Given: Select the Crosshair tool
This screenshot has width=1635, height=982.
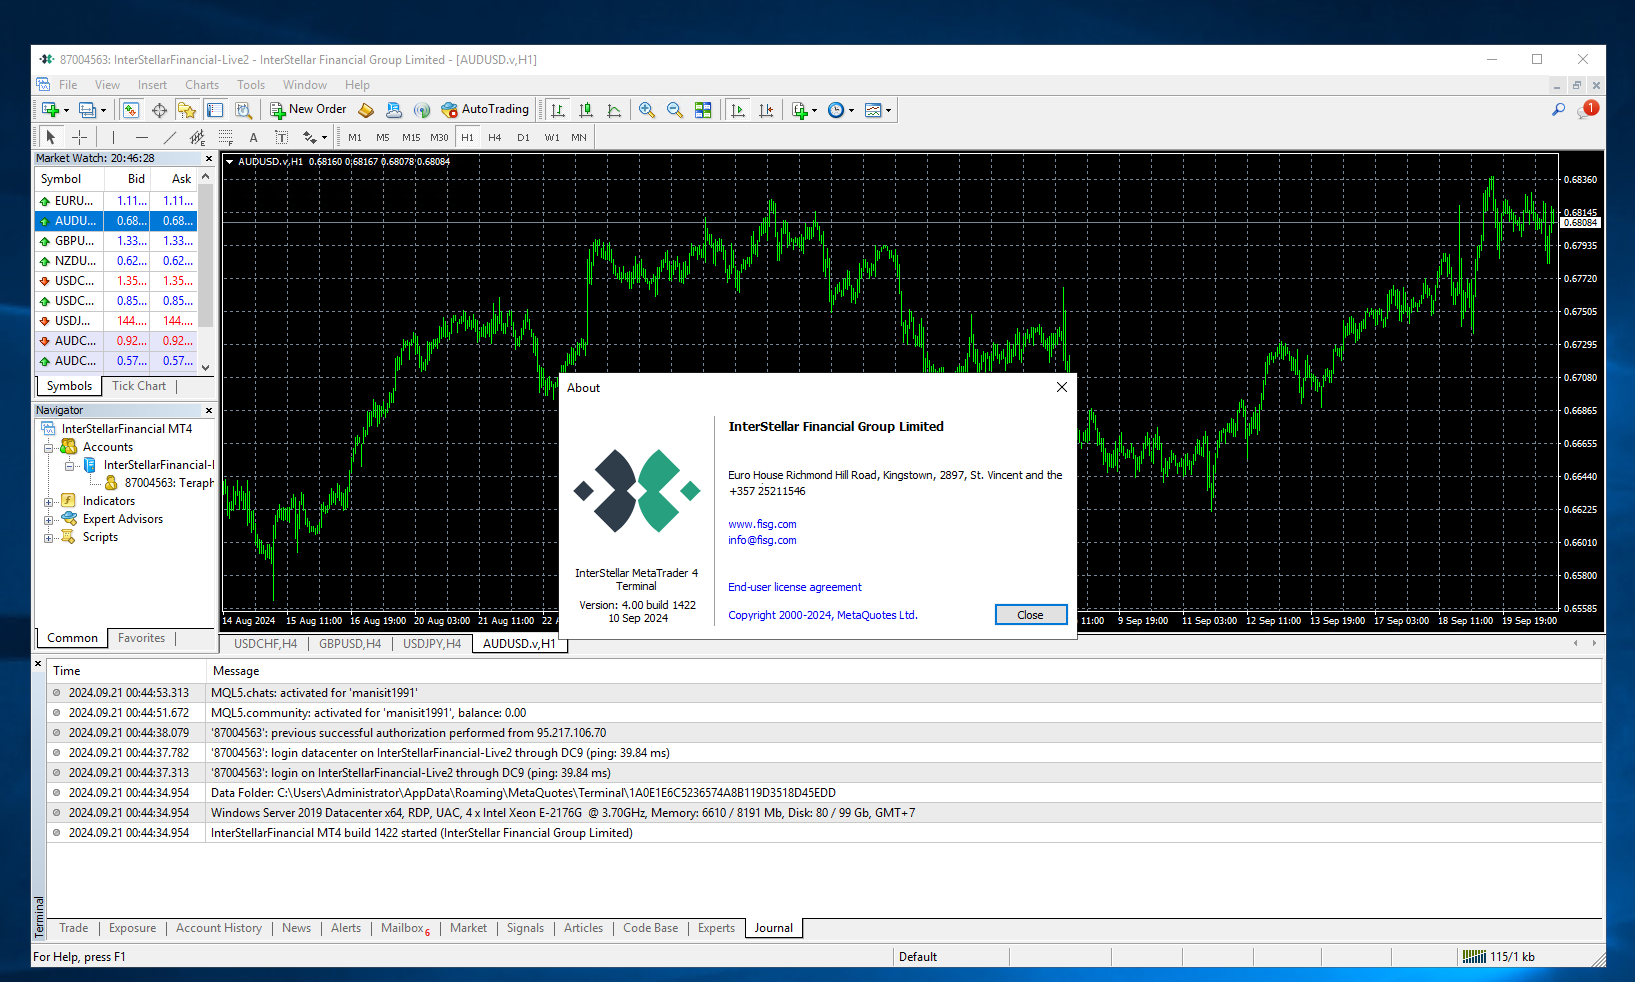Looking at the screenshot, I should tap(80, 137).
